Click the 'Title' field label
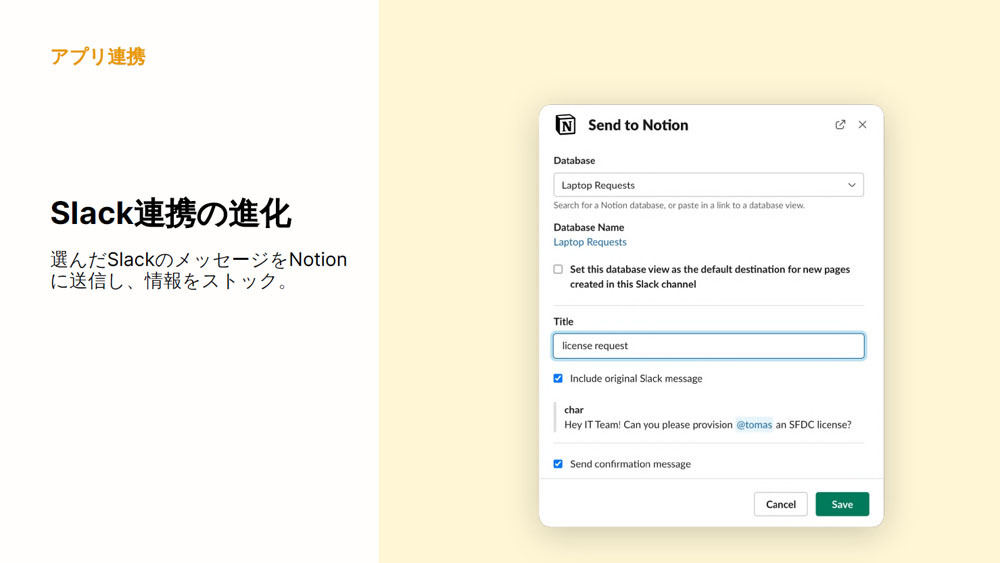 [563, 321]
